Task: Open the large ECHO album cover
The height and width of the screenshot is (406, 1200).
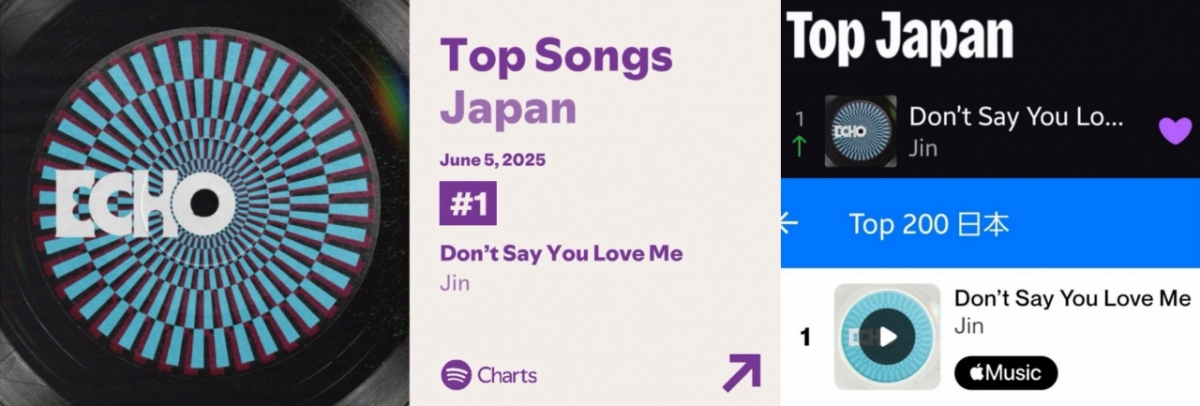Action: 203,203
